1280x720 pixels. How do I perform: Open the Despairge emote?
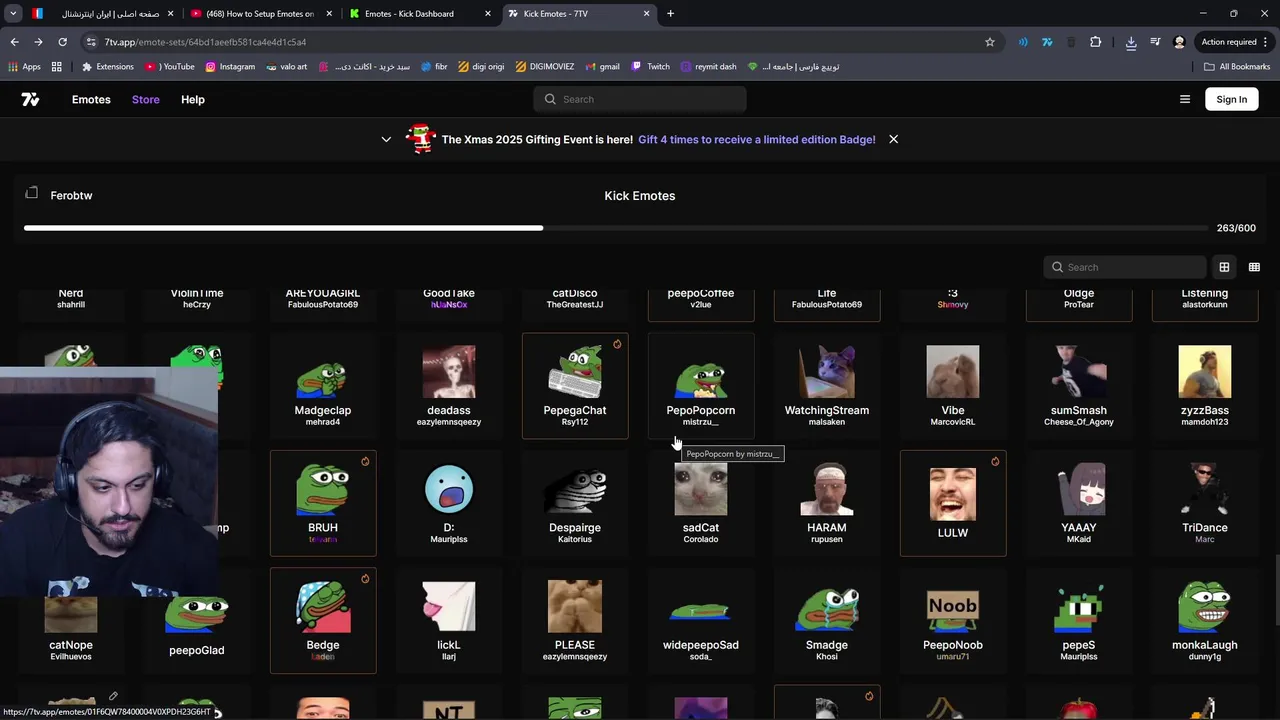click(x=575, y=503)
